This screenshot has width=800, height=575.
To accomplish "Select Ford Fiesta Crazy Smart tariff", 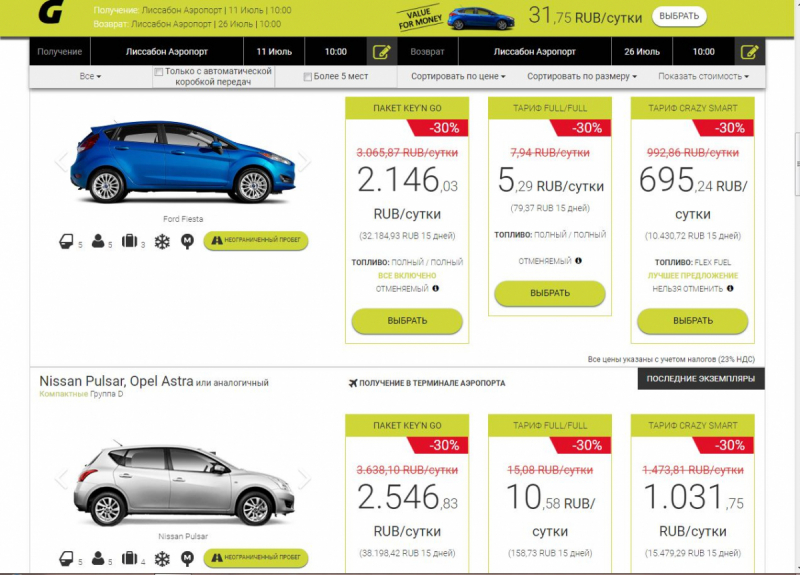I will (693, 321).
